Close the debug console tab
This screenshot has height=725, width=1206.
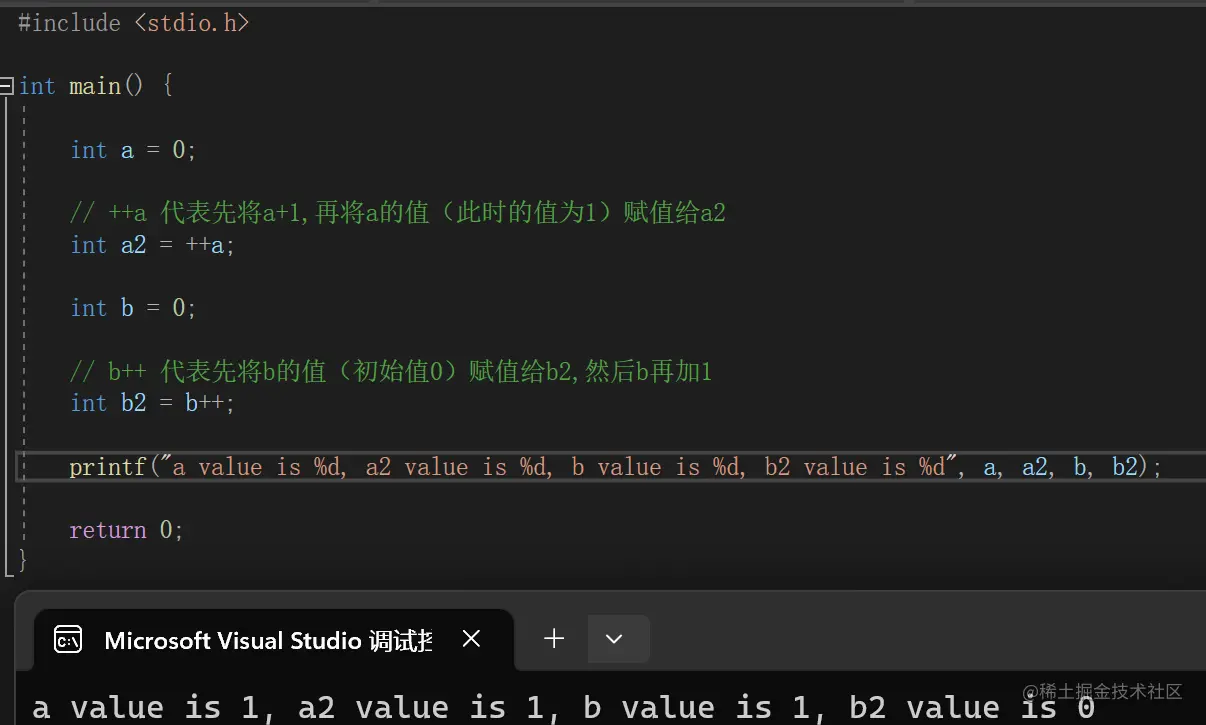click(471, 639)
